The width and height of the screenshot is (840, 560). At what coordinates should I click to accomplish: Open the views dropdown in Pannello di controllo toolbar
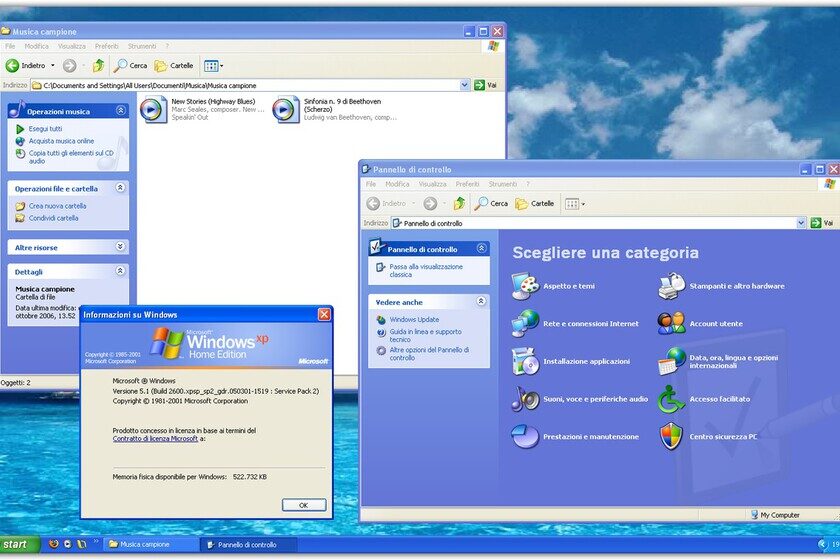click(x=575, y=204)
